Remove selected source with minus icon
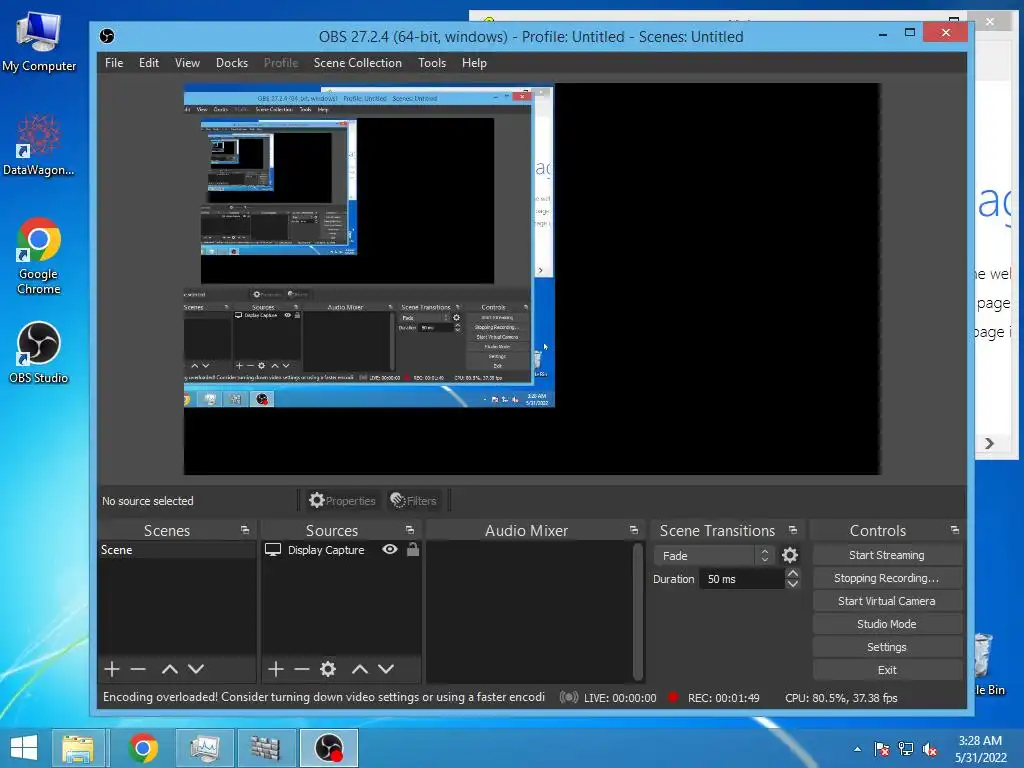1024x768 pixels. tap(302, 669)
